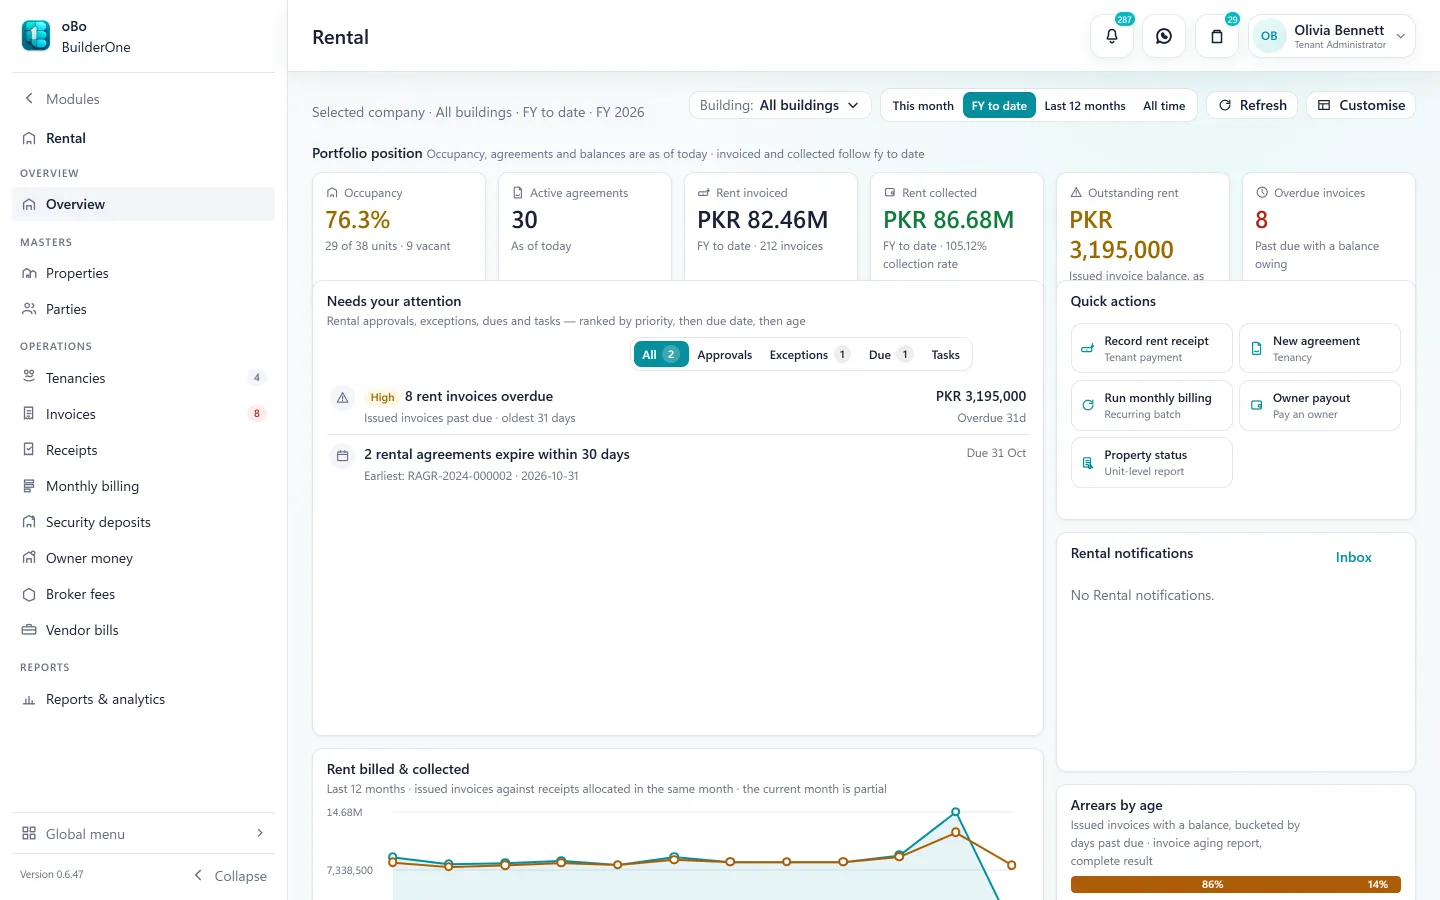1440x900 pixels.
Task: Click the Vendor bills icon
Action: click(x=29, y=630)
